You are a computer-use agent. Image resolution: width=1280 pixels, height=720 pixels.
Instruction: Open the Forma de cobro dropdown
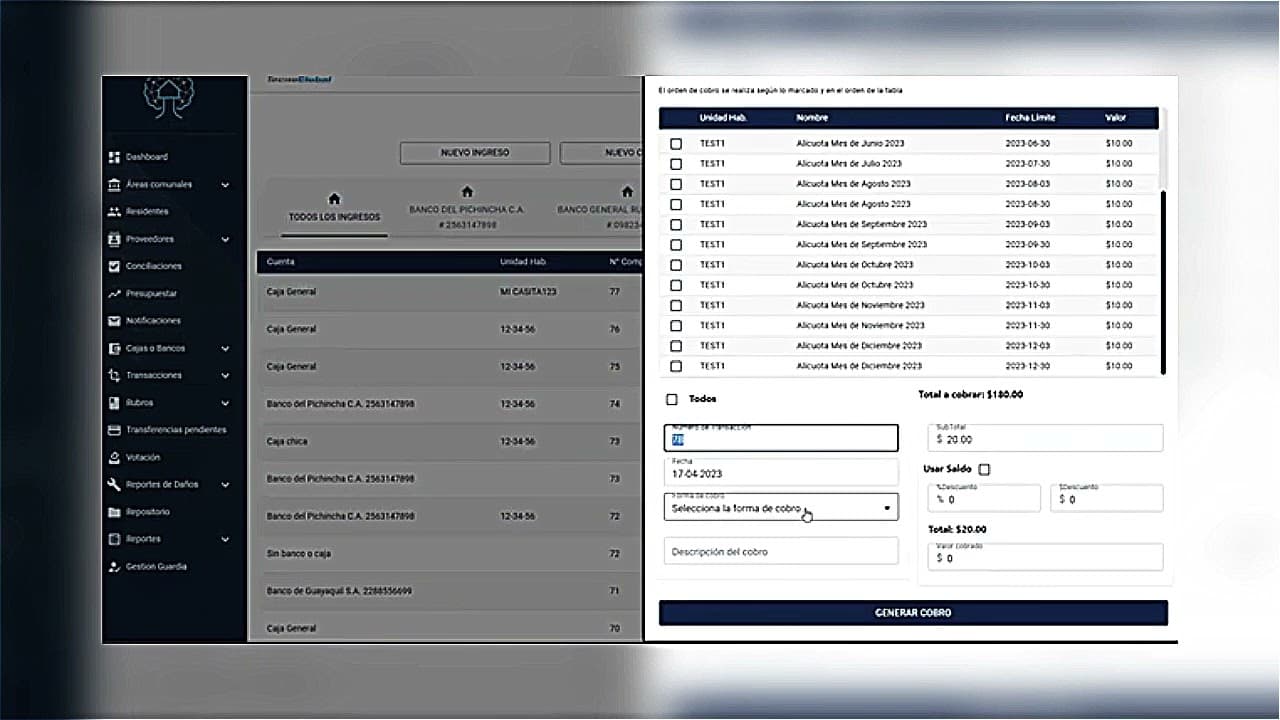point(781,507)
